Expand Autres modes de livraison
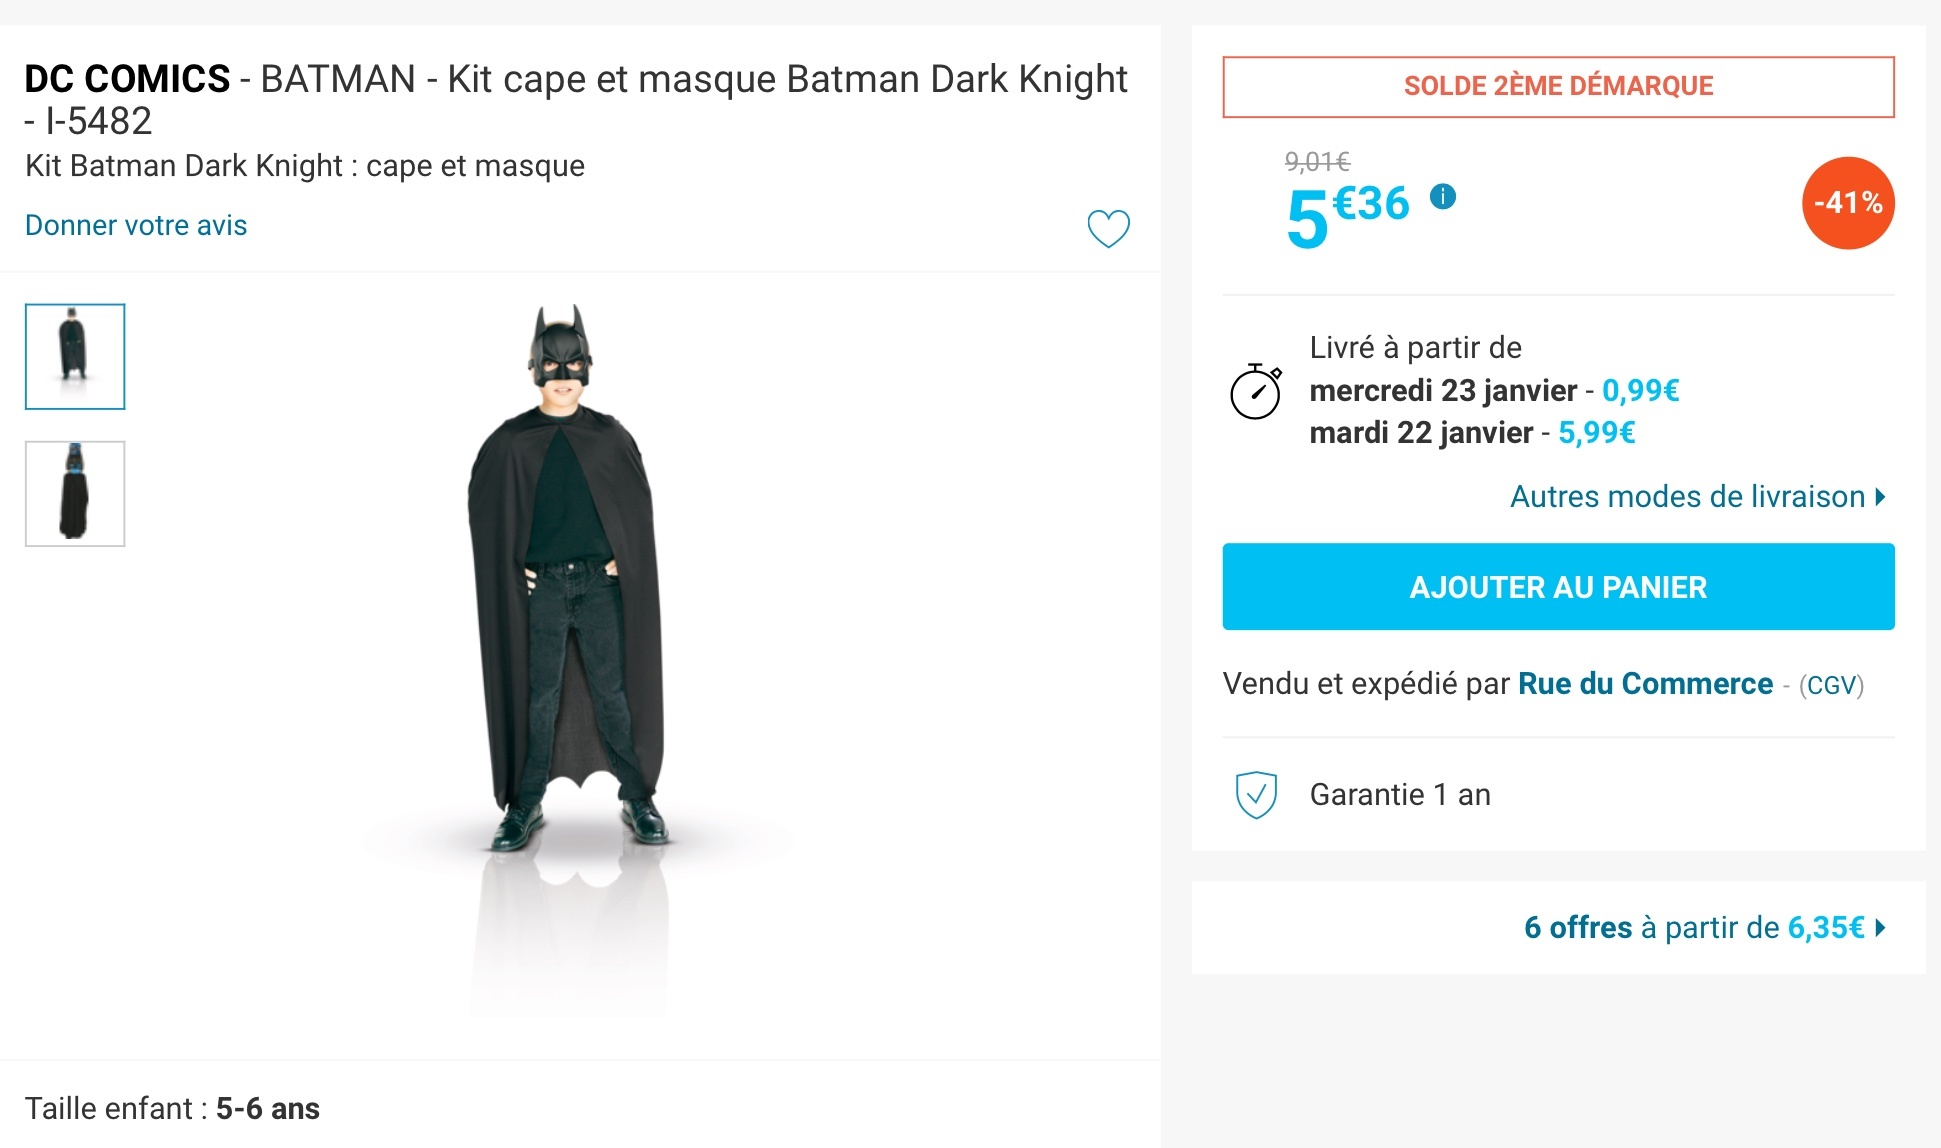 pyautogui.click(x=1697, y=497)
